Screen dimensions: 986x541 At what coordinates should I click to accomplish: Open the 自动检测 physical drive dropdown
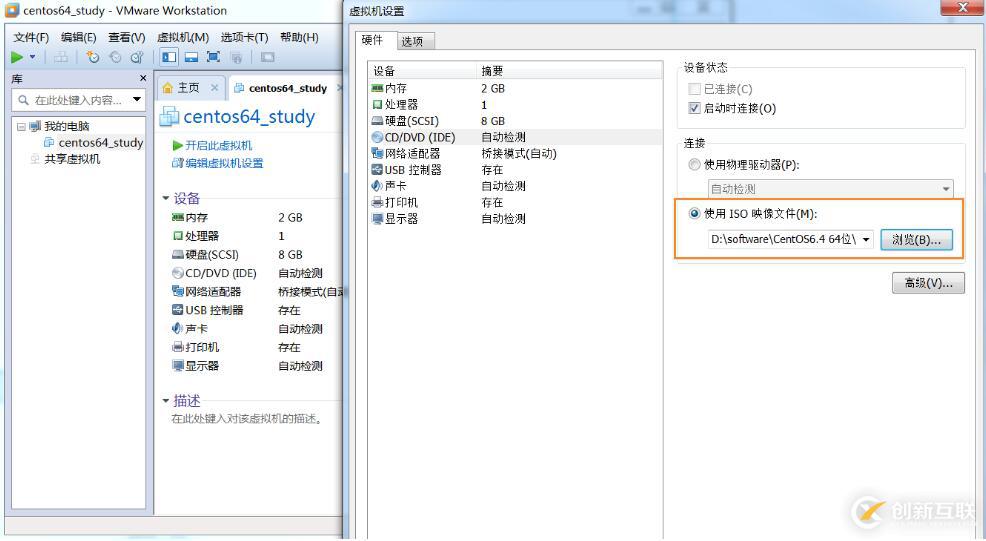point(831,189)
